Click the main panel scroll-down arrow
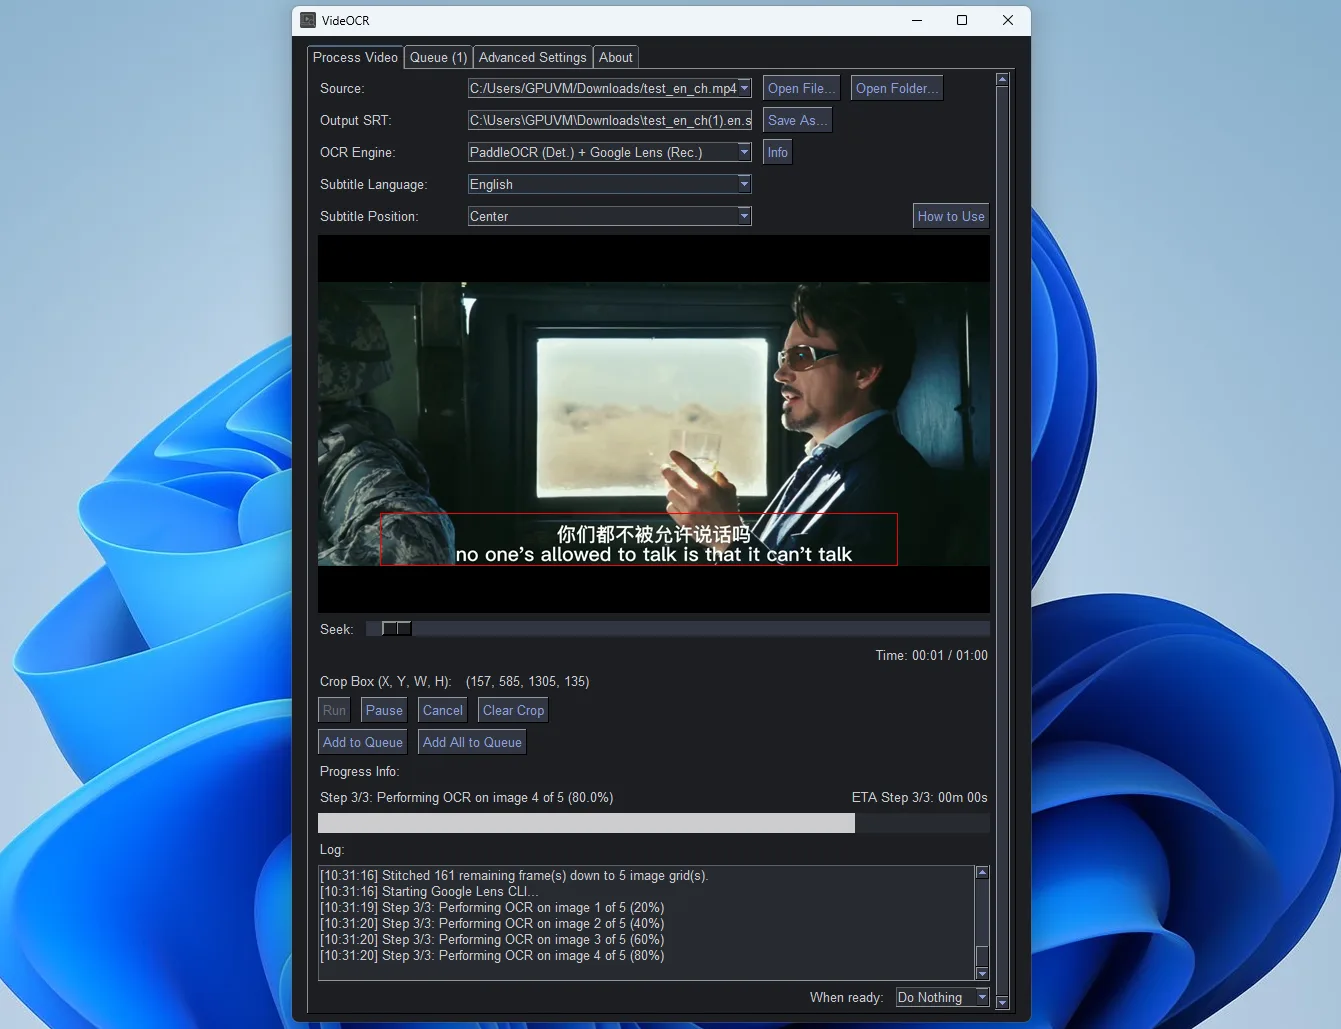Viewport: 1341px width, 1029px height. click(x=1002, y=1003)
